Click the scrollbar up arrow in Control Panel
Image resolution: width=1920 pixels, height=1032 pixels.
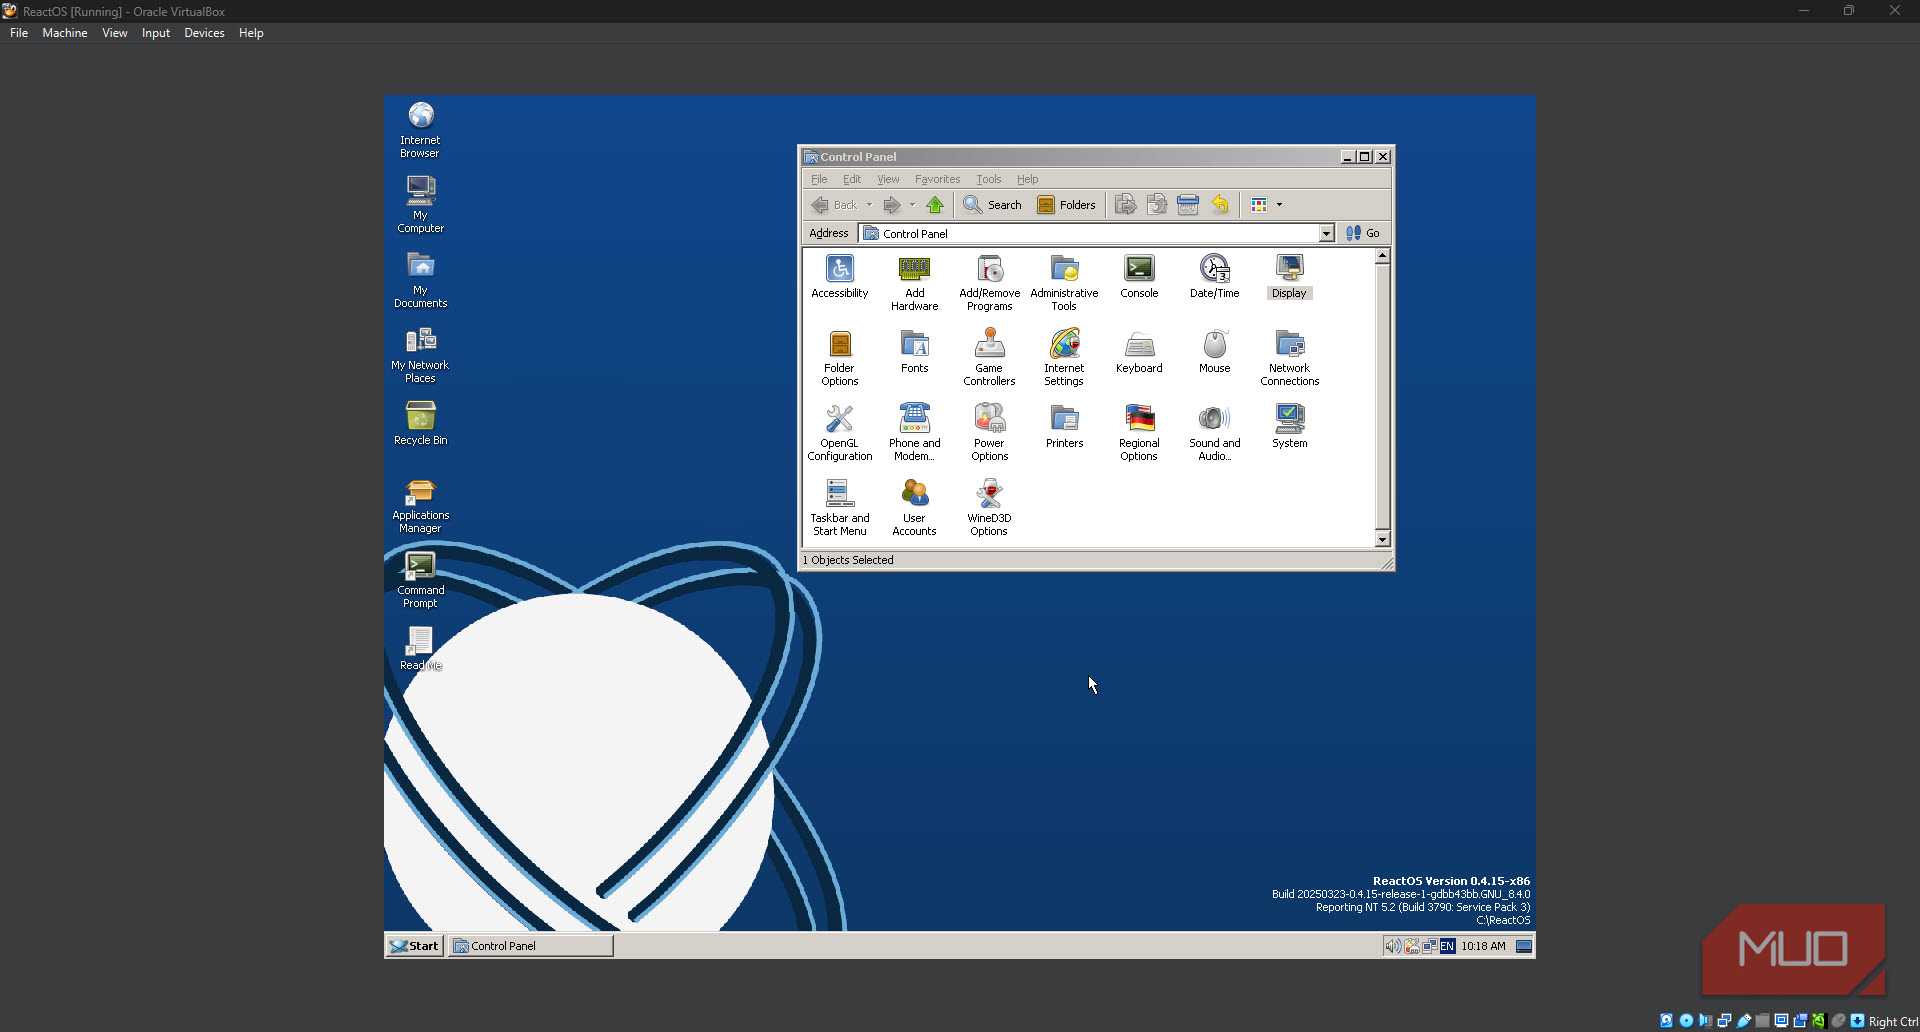pos(1382,256)
